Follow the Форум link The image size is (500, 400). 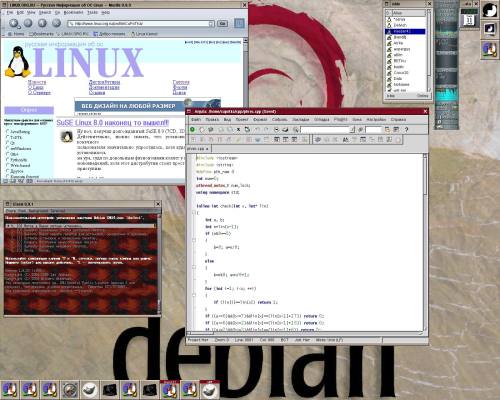[x=180, y=87]
